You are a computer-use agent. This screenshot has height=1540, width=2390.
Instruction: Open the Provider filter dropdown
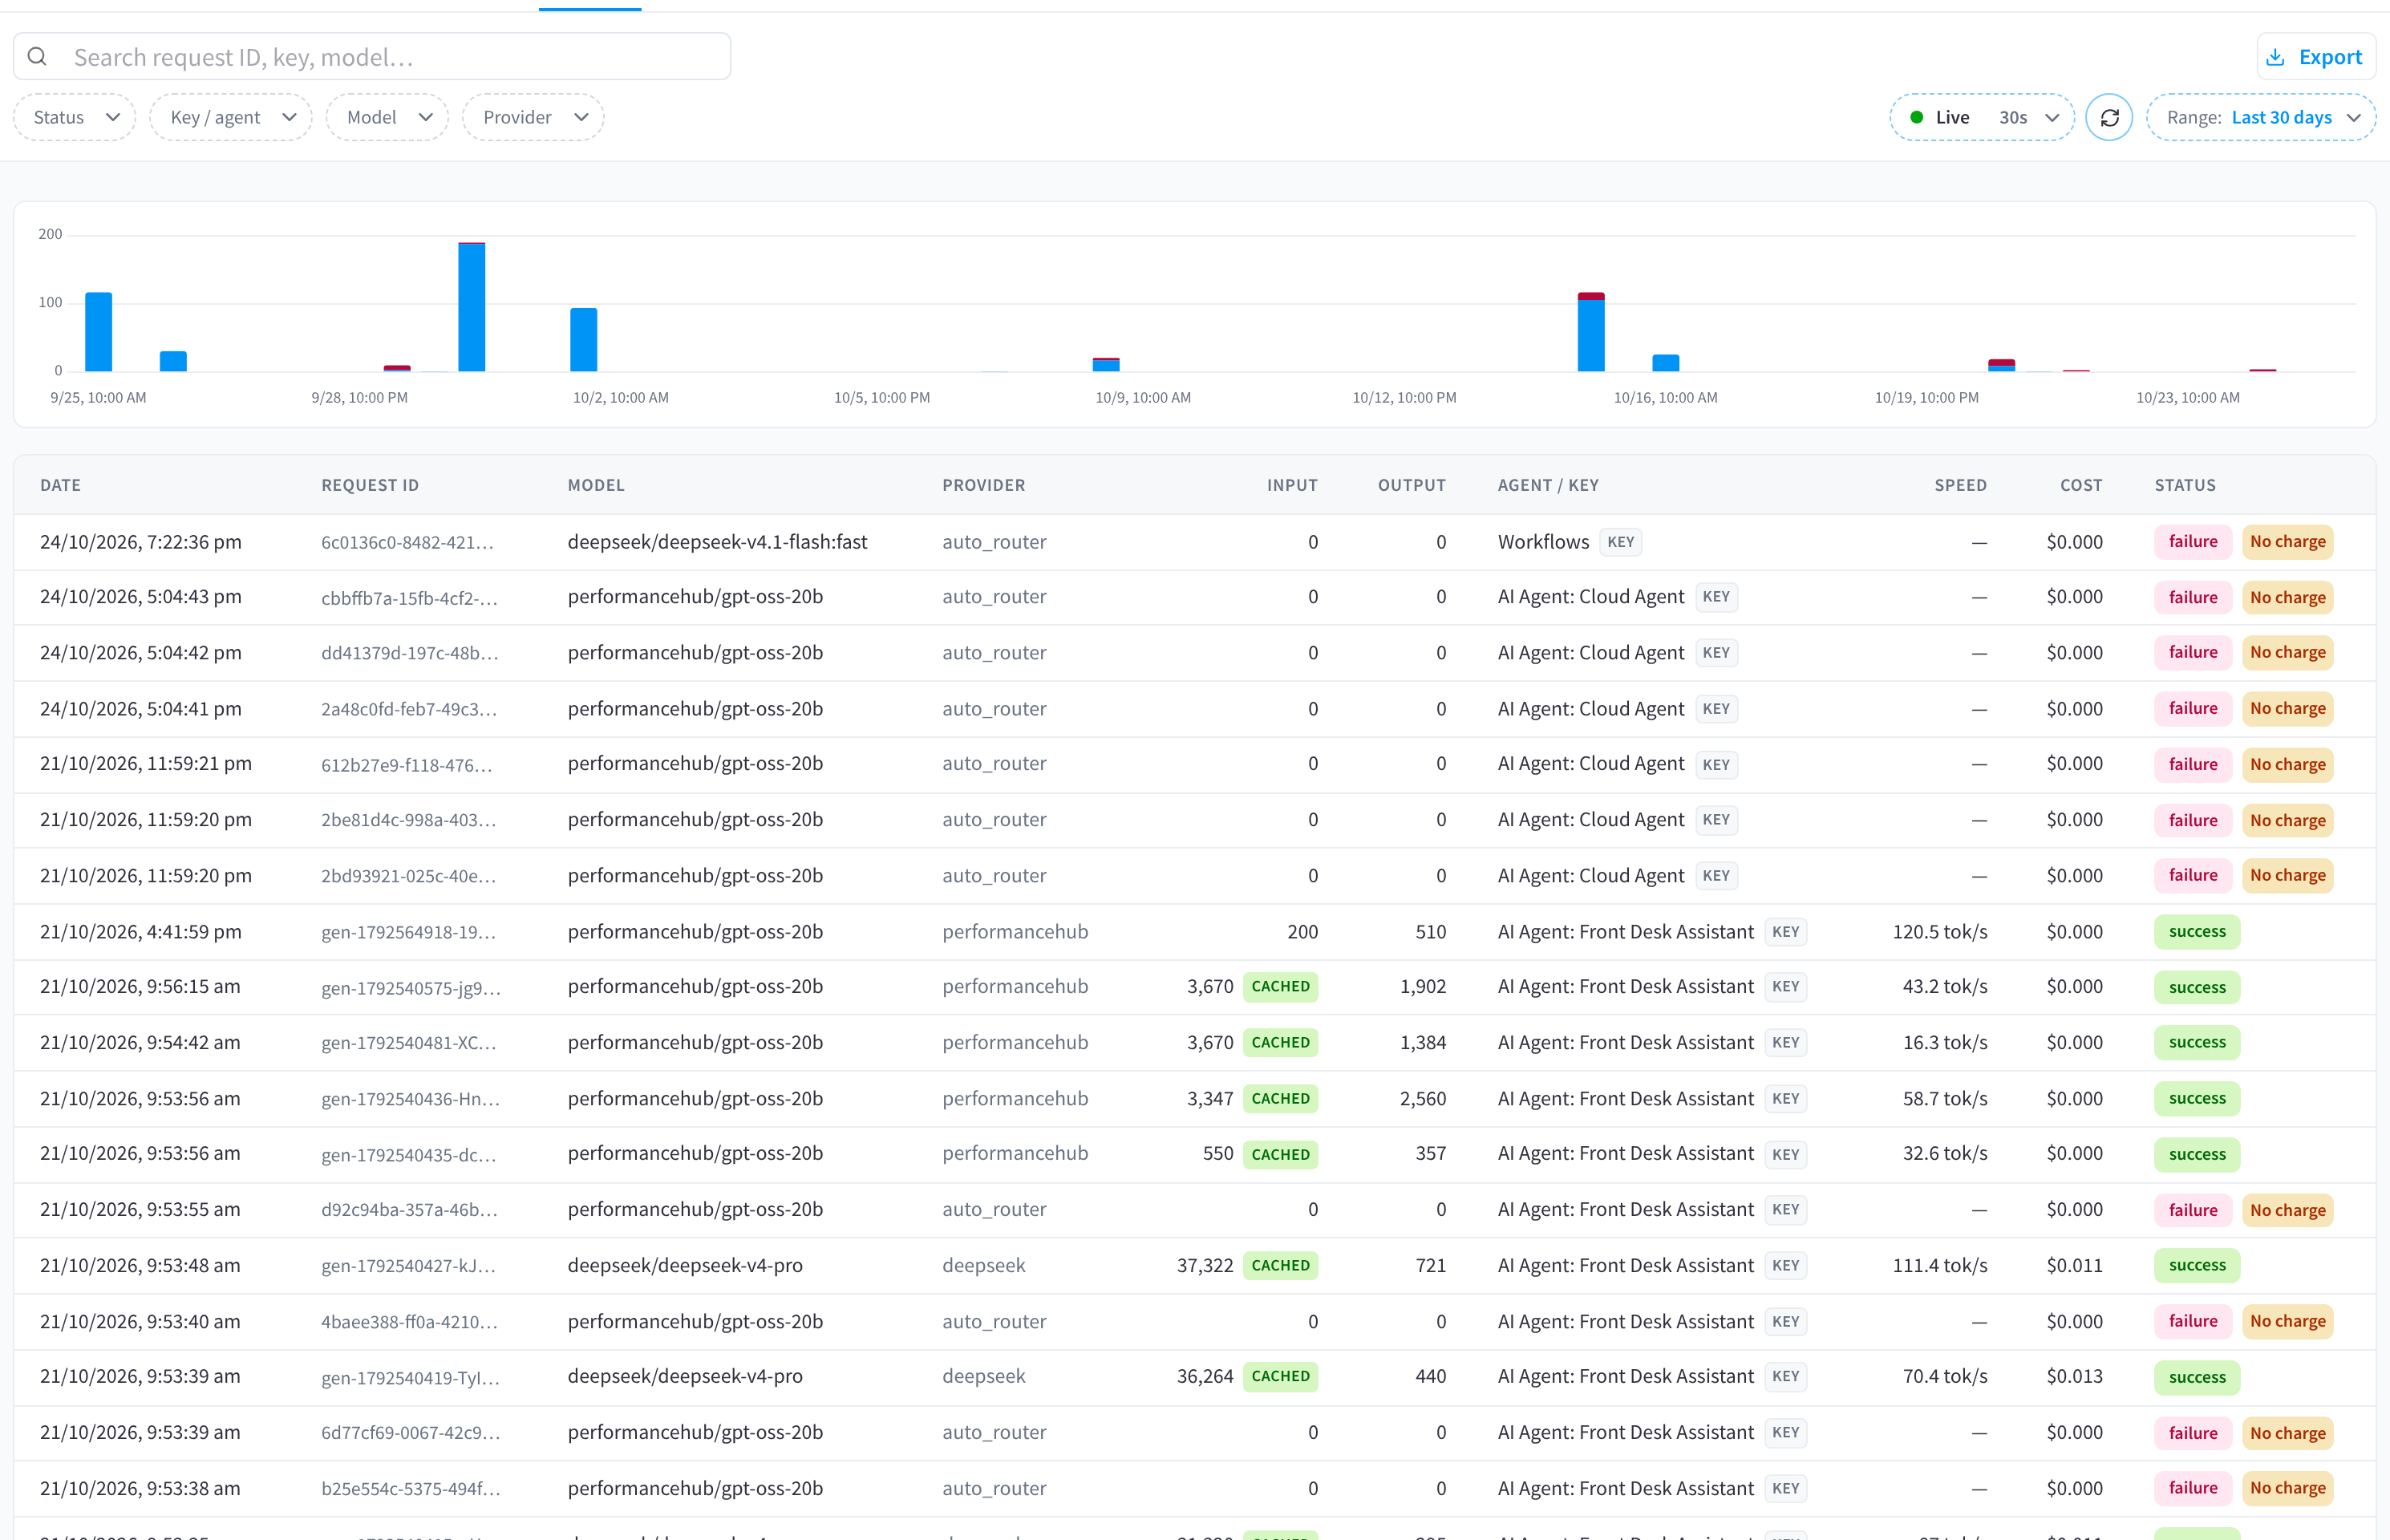[x=533, y=117]
